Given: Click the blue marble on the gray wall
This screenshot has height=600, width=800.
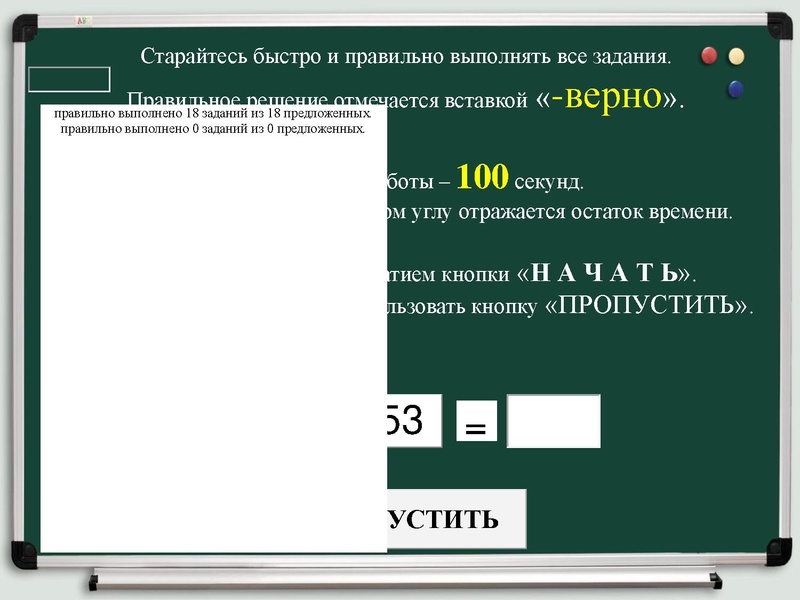Looking at the screenshot, I should 736,89.
